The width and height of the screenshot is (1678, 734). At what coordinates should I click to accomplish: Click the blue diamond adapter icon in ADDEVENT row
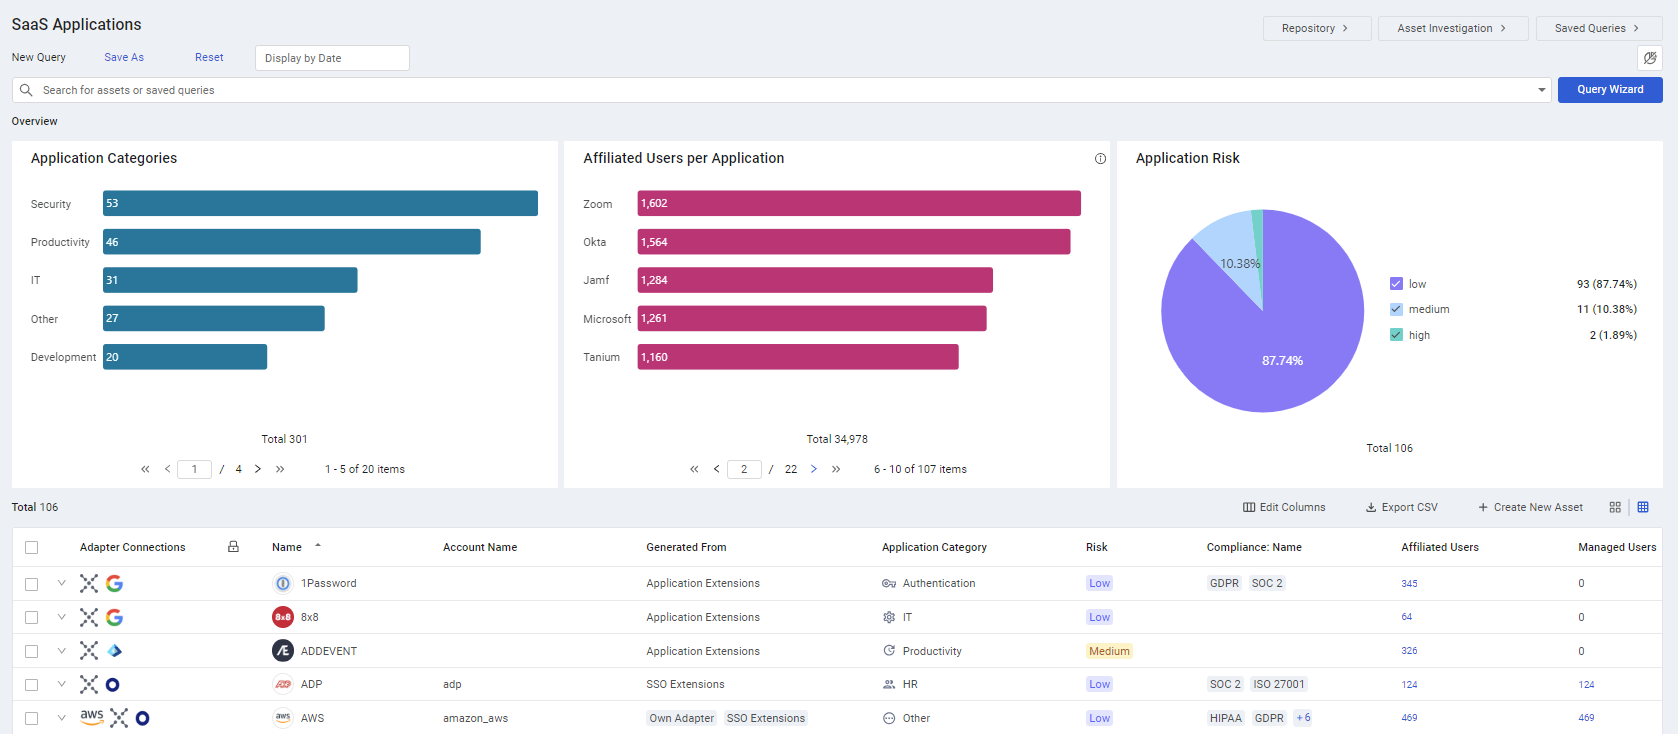pyautogui.click(x=114, y=651)
